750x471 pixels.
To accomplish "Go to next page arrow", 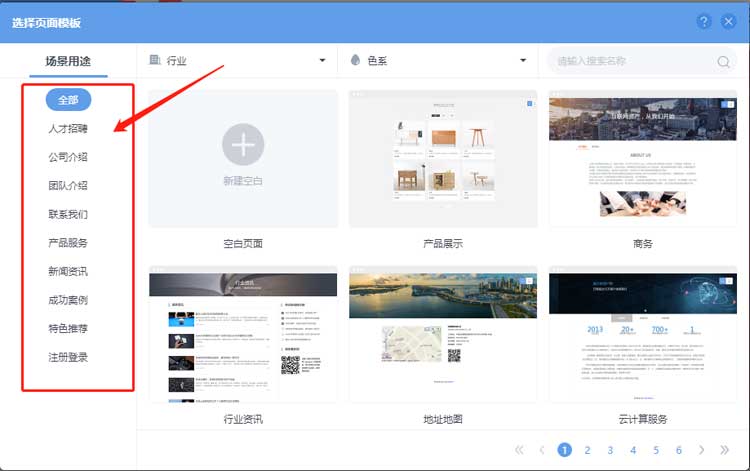I will coord(702,451).
